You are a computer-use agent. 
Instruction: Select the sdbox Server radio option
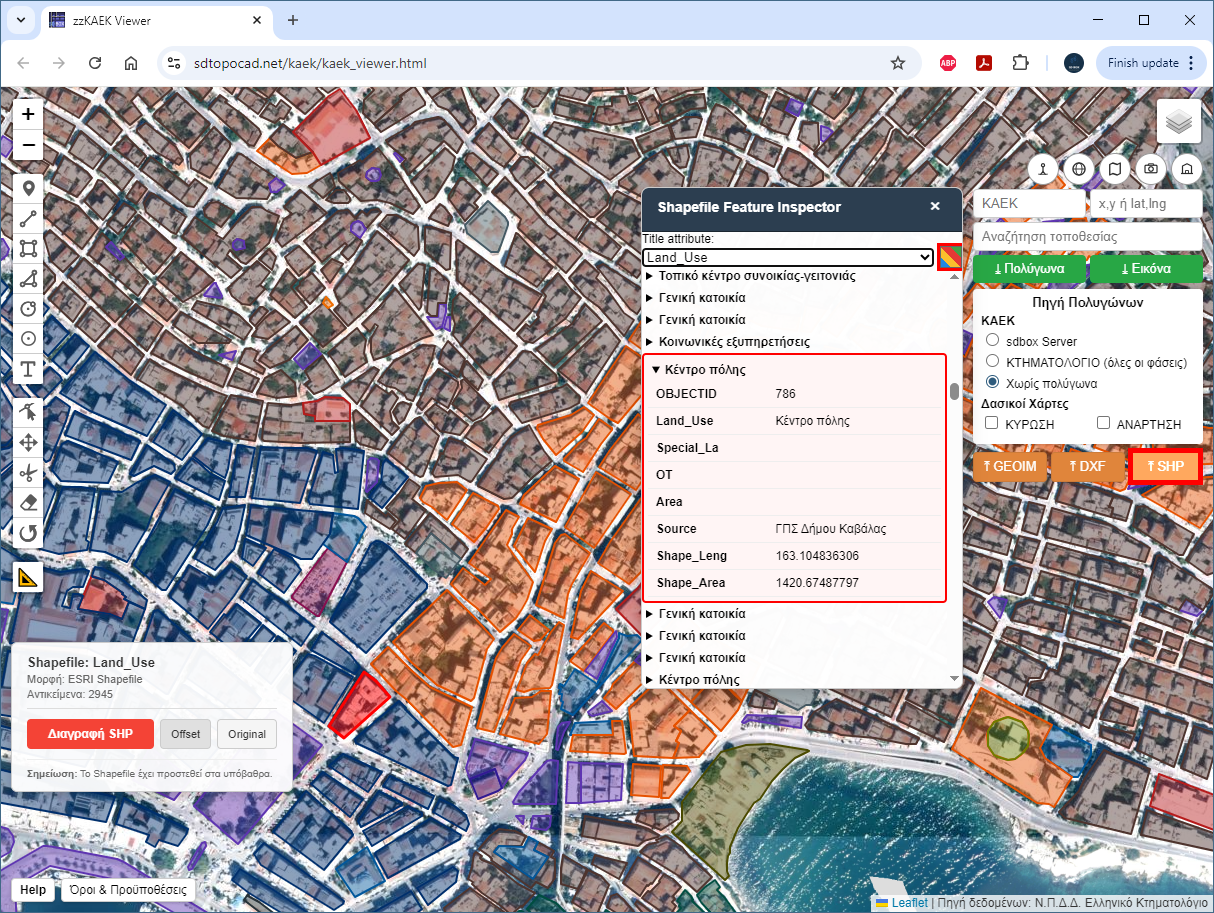point(993,341)
